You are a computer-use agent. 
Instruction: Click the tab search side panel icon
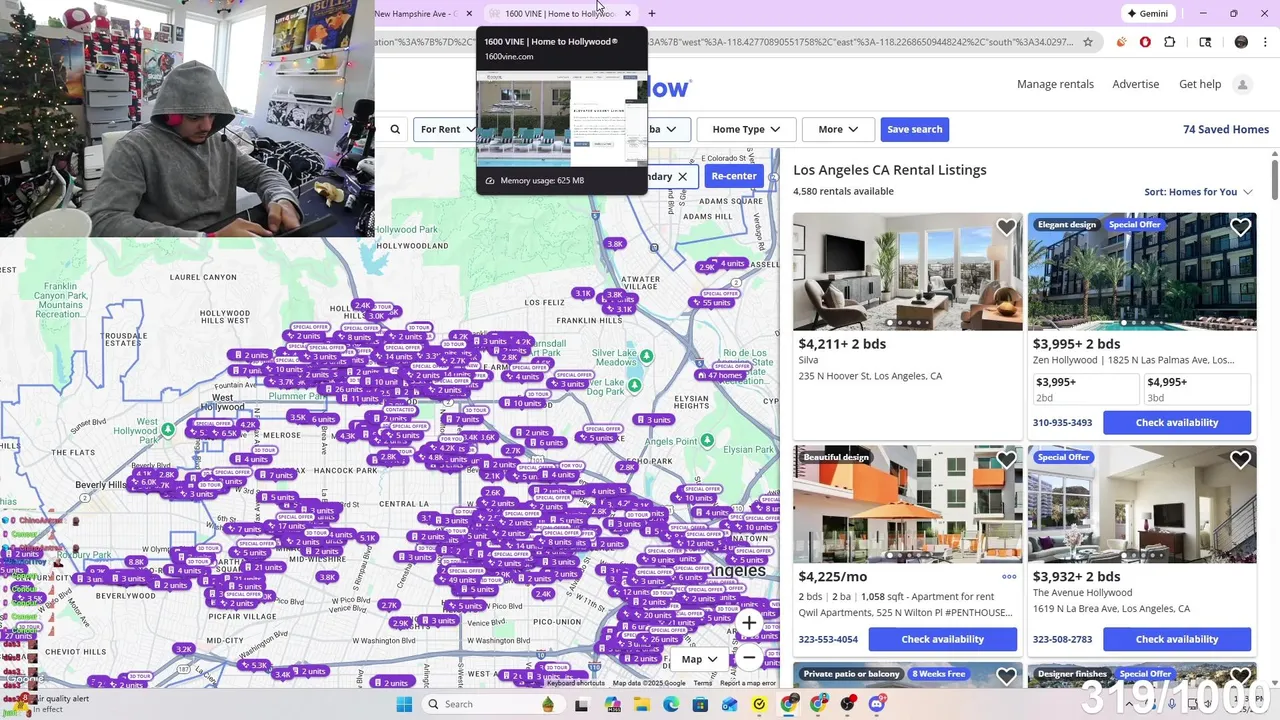click(1205, 42)
